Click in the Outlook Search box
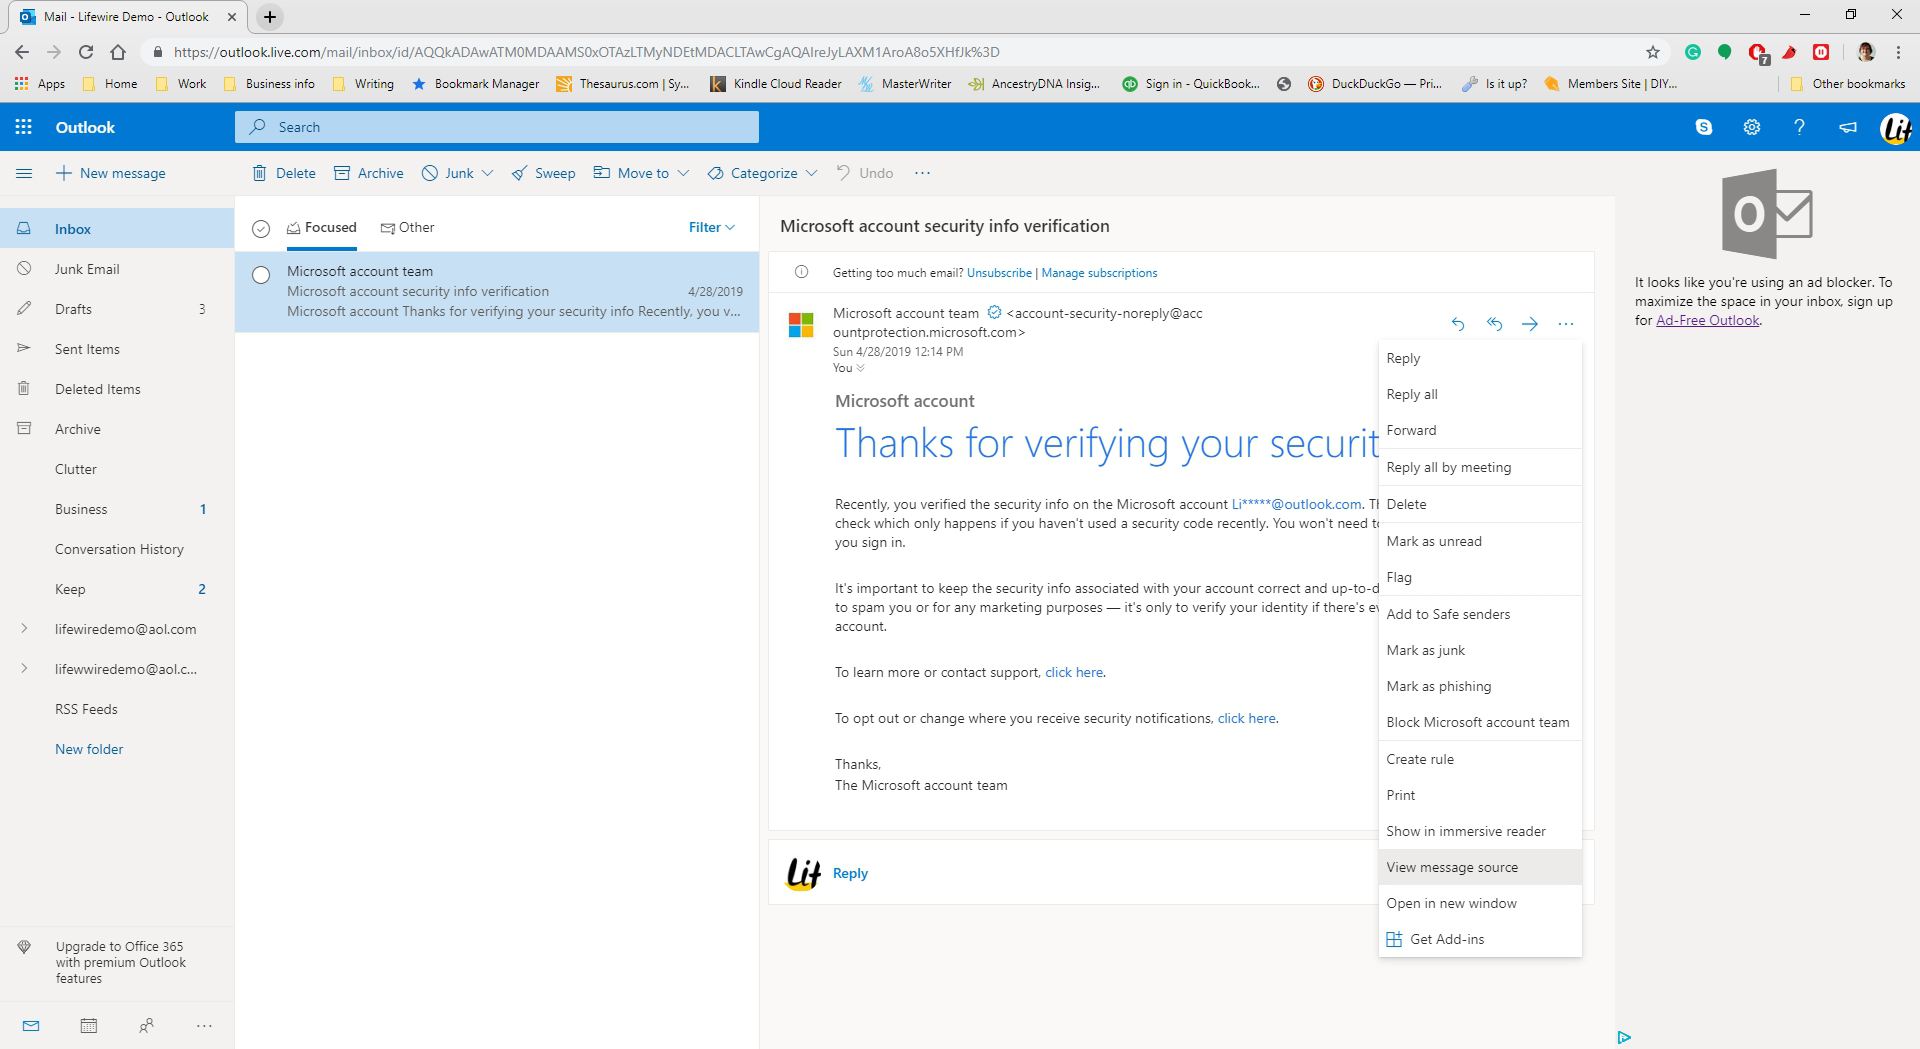 click(497, 127)
